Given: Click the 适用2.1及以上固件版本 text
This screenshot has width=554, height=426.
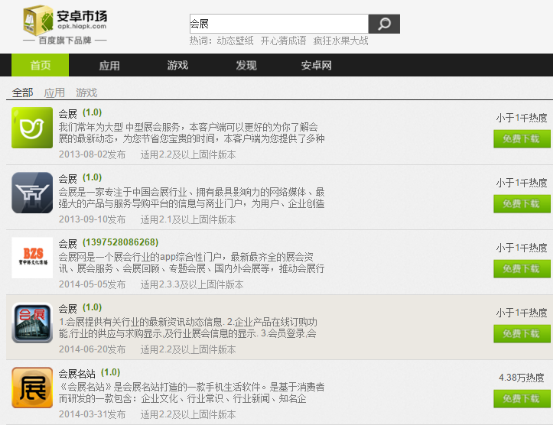Looking at the screenshot, I should coord(188,220).
